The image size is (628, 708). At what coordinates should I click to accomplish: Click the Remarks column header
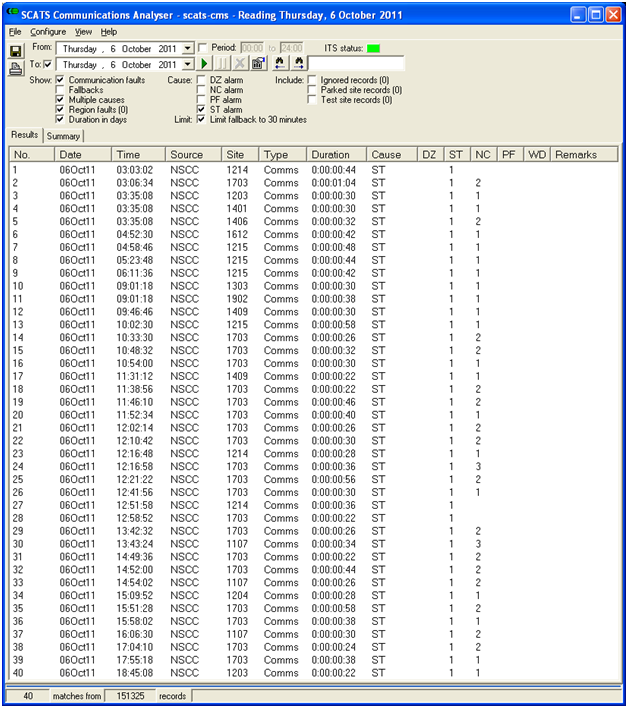(584, 155)
